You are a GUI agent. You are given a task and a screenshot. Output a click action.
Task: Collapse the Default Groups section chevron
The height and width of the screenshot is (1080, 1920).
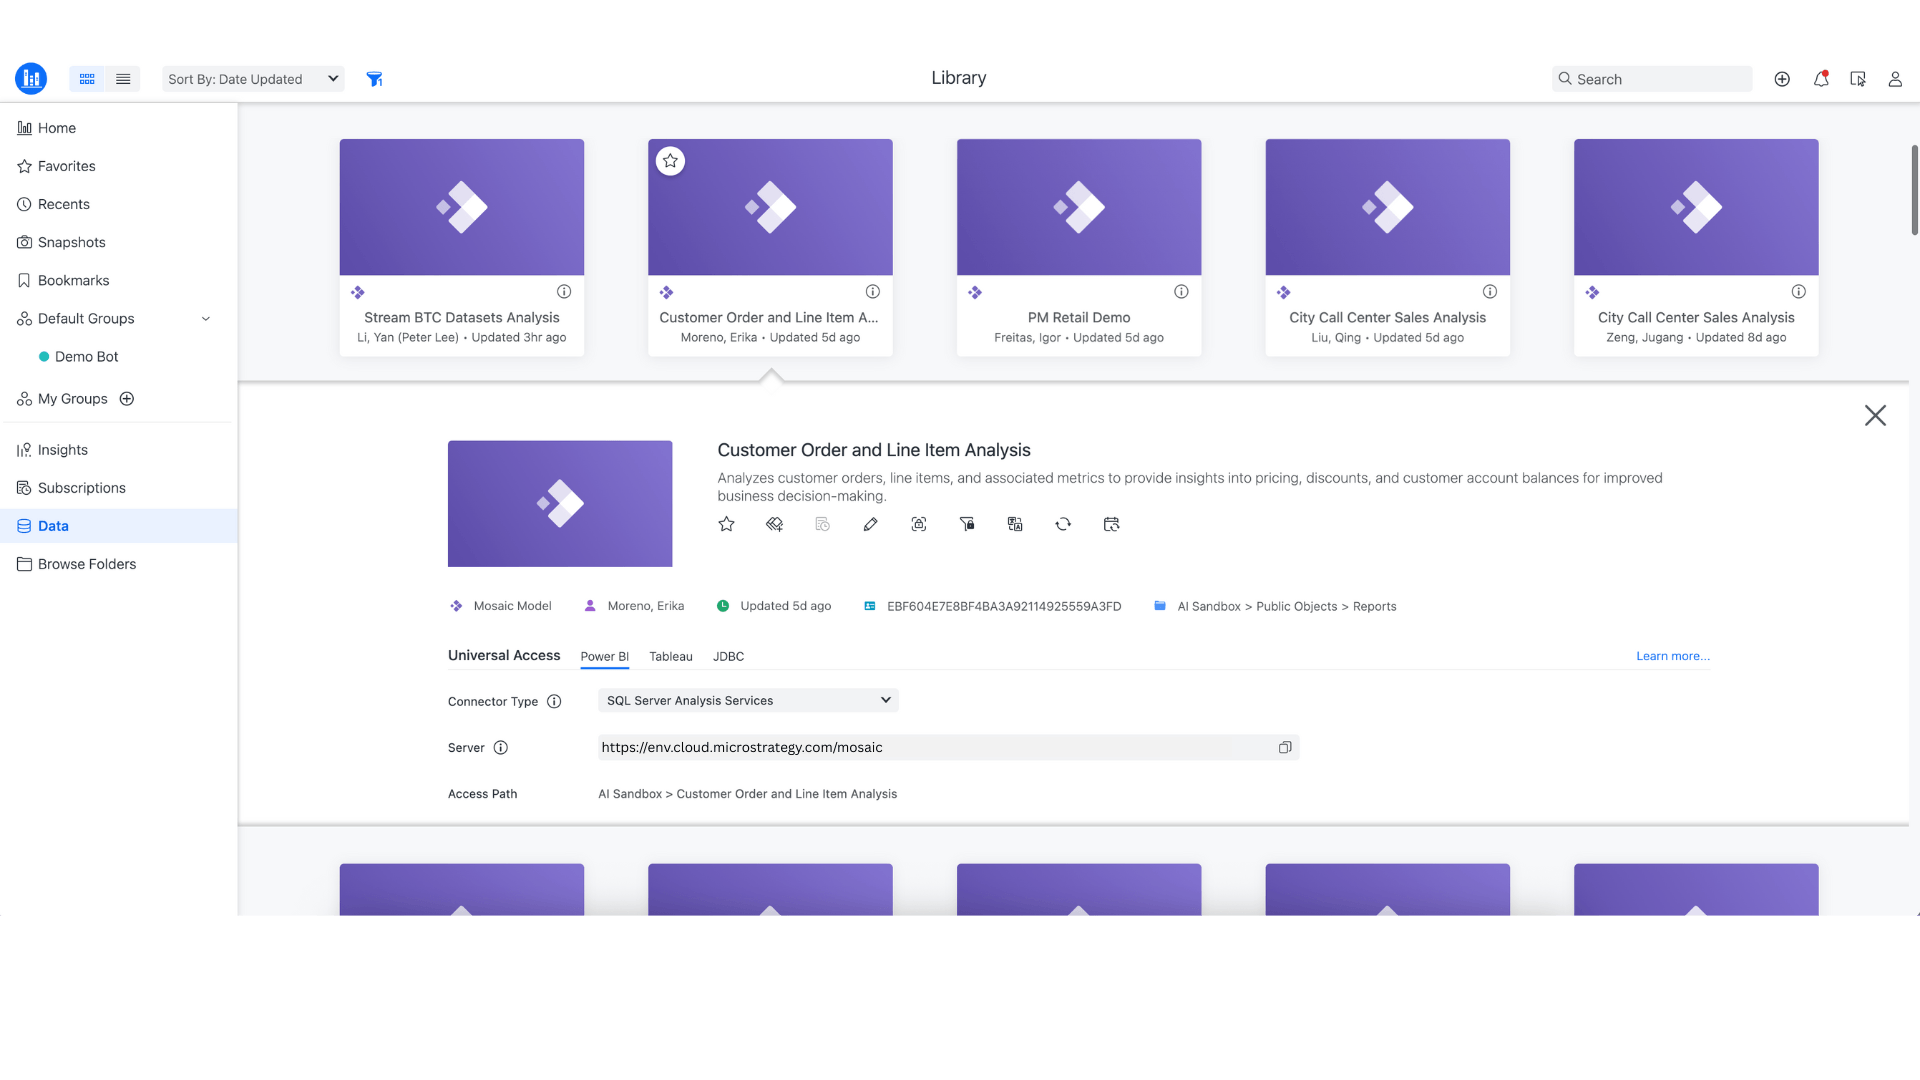tap(206, 319)
